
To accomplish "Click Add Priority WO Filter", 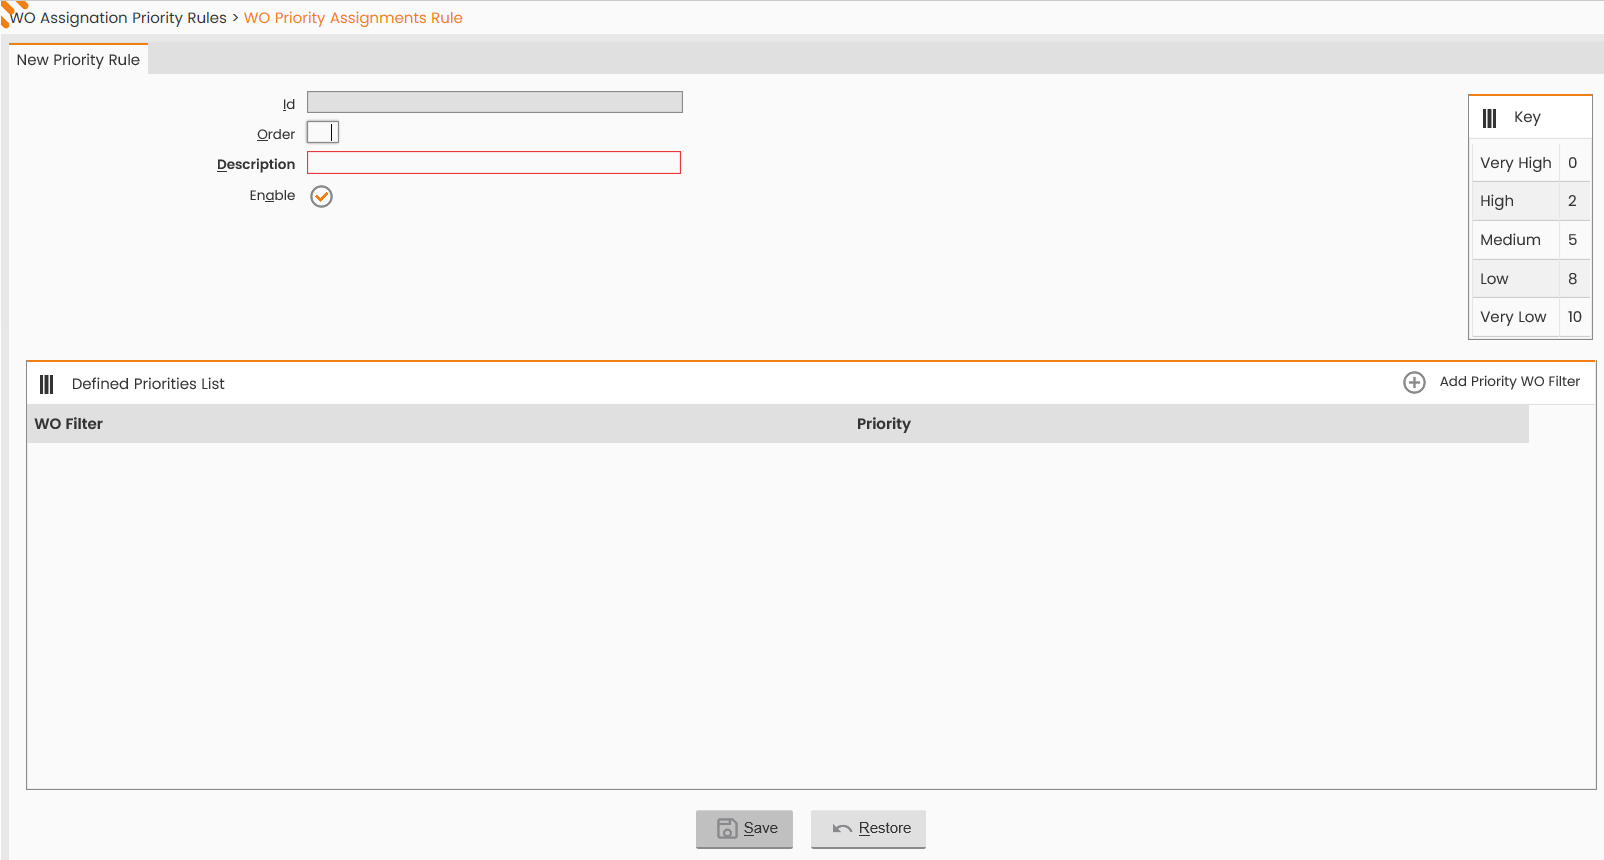I will 1510,382.
